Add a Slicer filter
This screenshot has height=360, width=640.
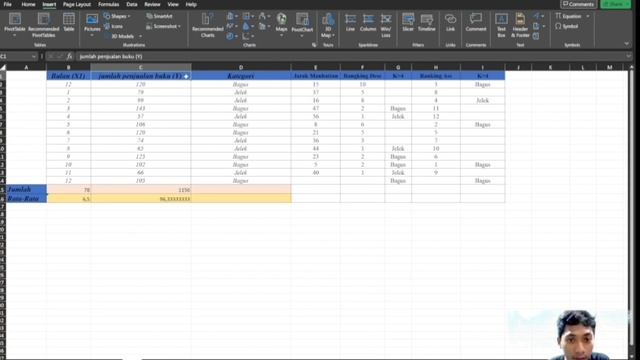(x=408, y=23)
